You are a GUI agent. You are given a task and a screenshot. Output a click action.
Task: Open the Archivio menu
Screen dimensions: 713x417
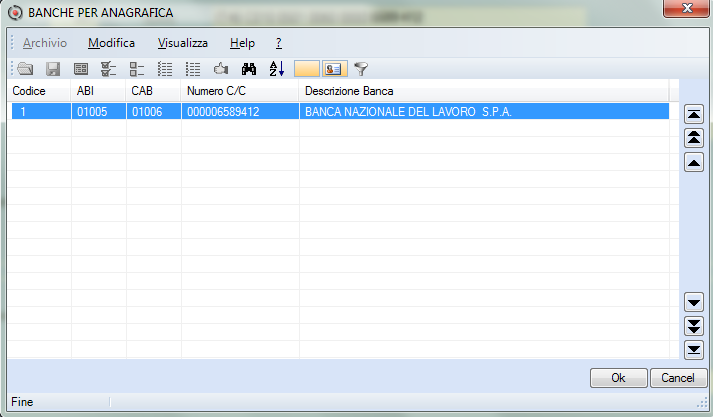[45, 43]
